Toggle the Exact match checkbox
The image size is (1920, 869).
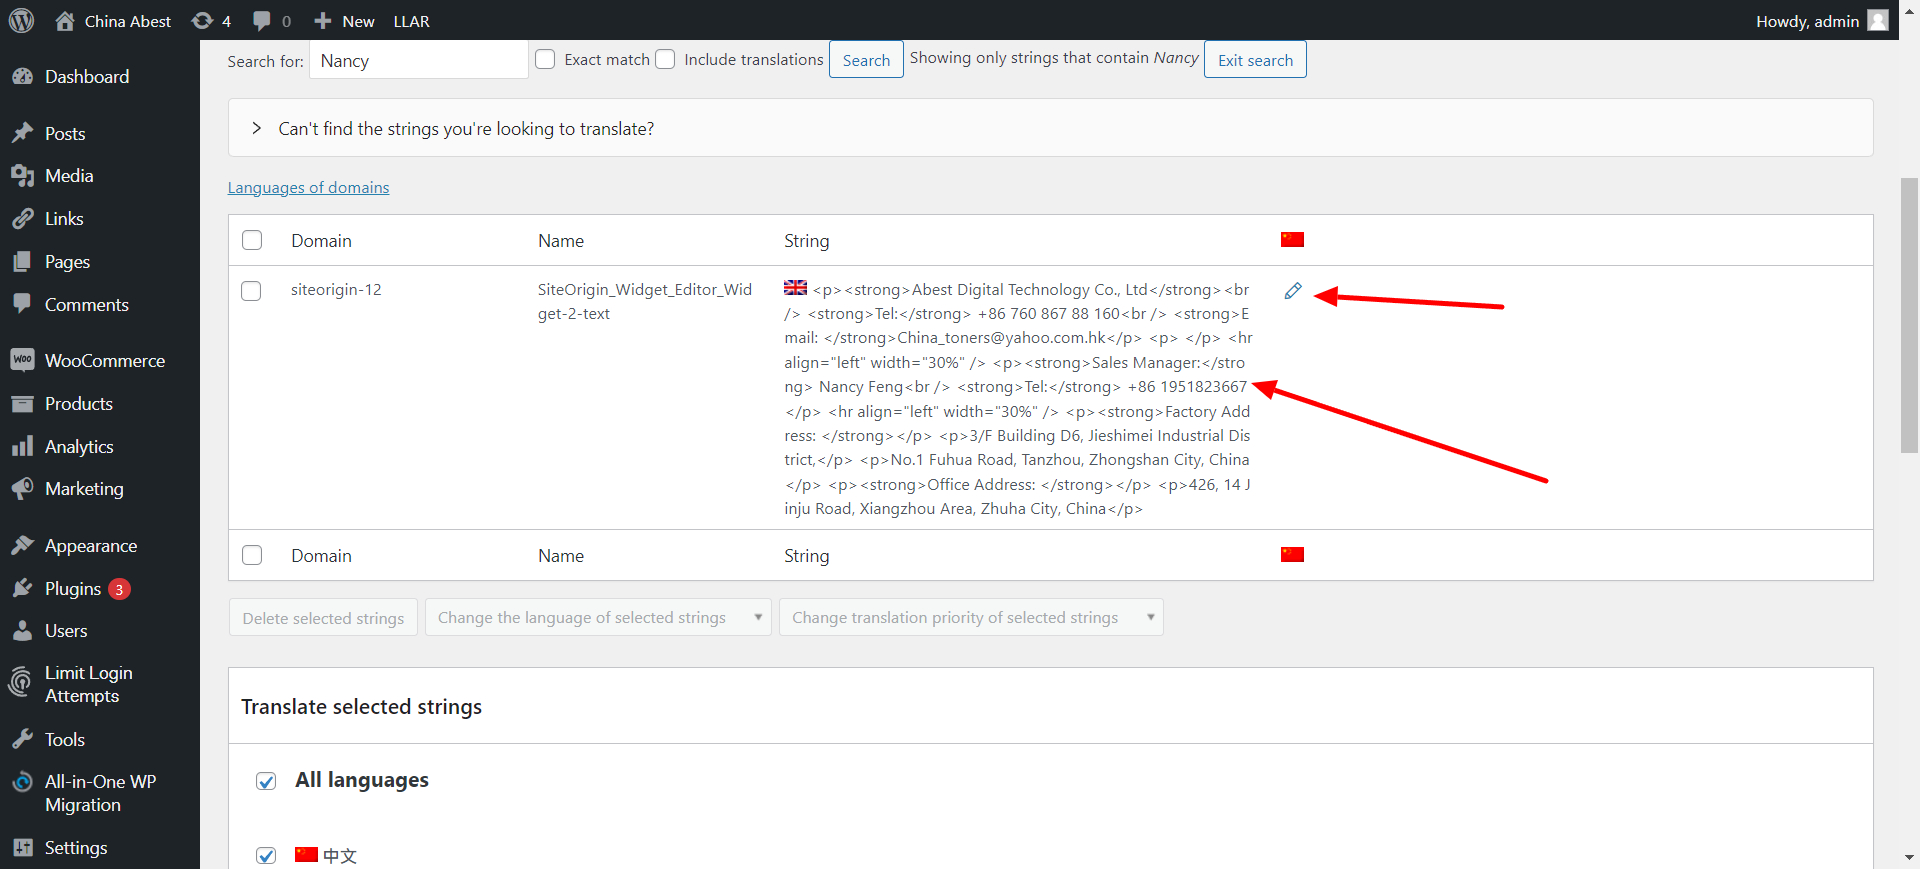click(x=545, y=59)
